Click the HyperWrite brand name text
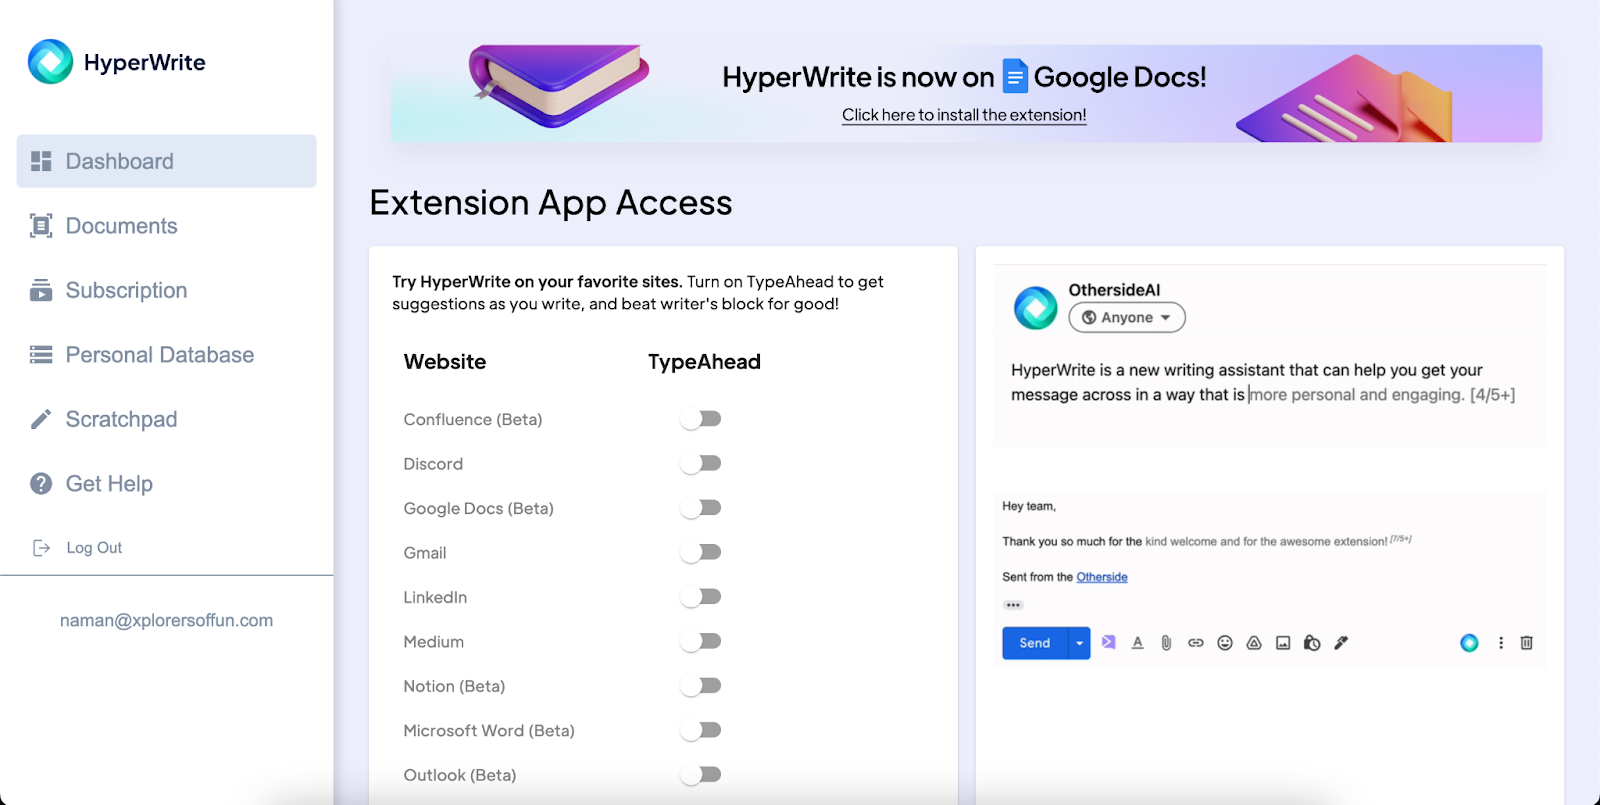Viewport: 1600px width, 805px height. point(145,62)
